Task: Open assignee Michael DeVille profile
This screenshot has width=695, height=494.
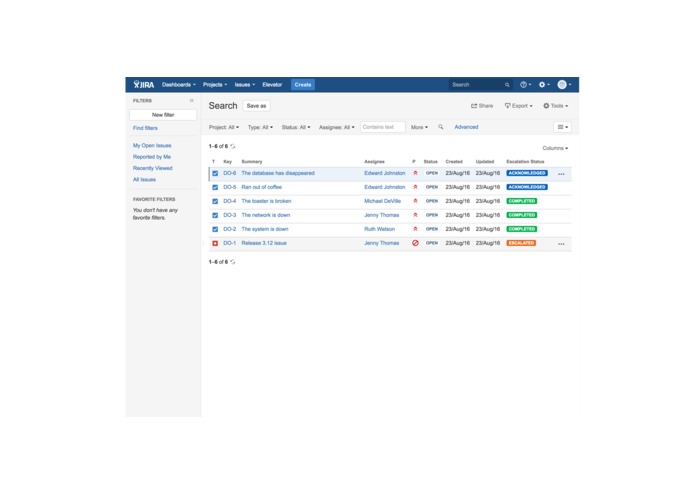Action: 383,201
